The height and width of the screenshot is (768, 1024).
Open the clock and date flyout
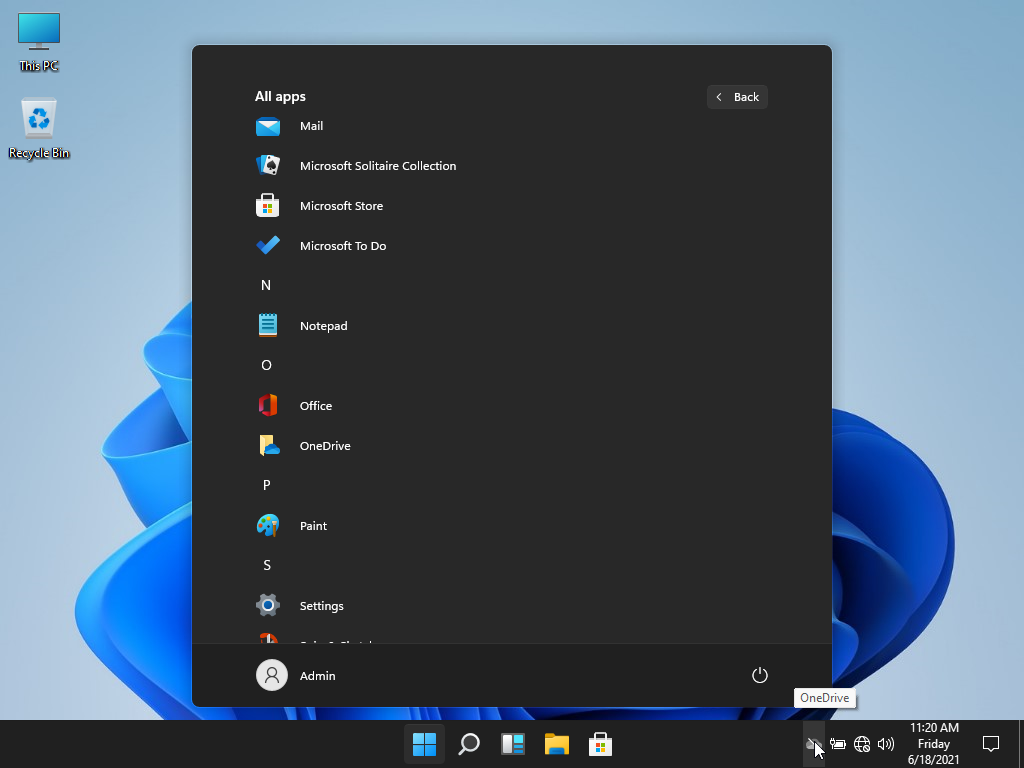tap(934, 744)
